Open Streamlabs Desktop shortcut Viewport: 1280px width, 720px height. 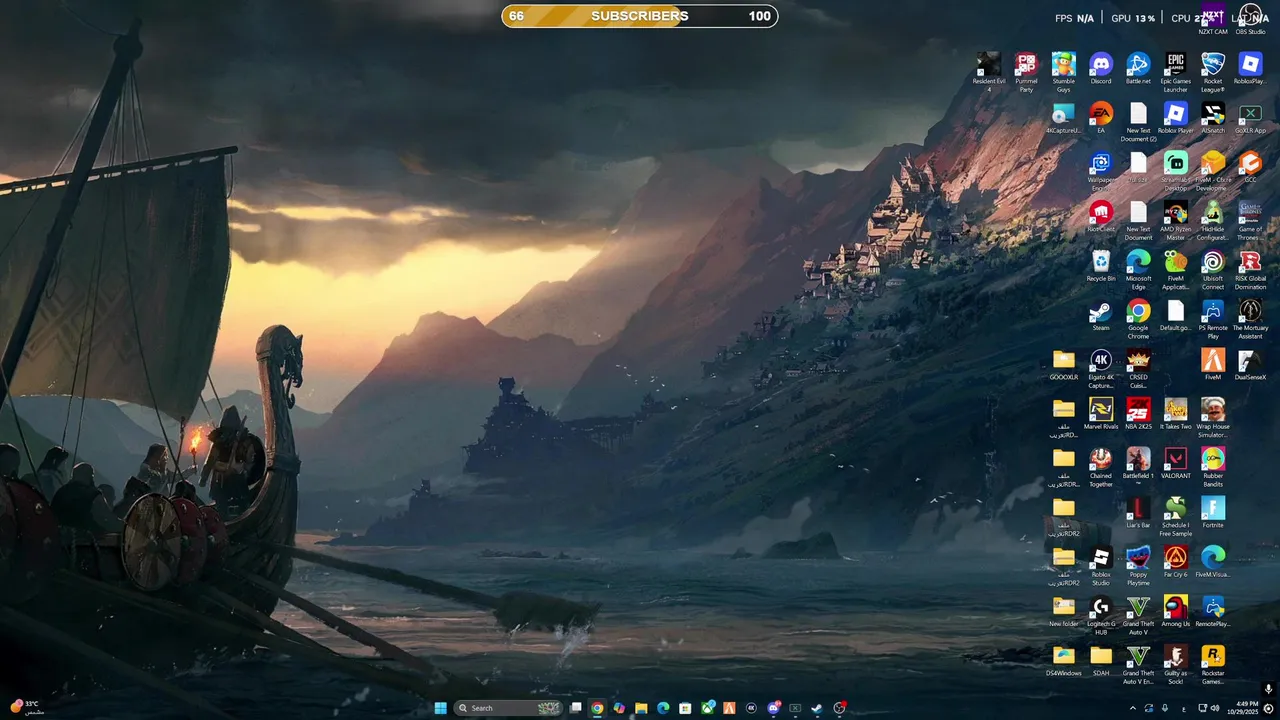1175,171
